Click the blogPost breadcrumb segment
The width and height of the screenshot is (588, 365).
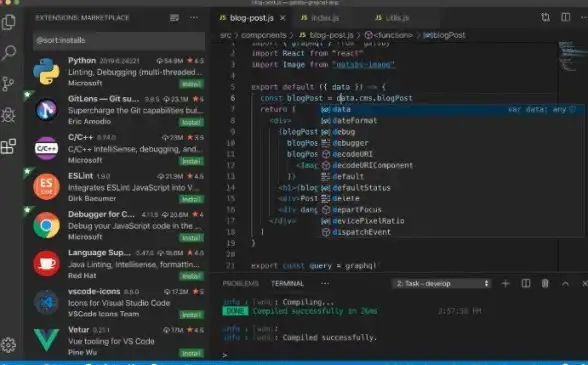click(444, 35)
